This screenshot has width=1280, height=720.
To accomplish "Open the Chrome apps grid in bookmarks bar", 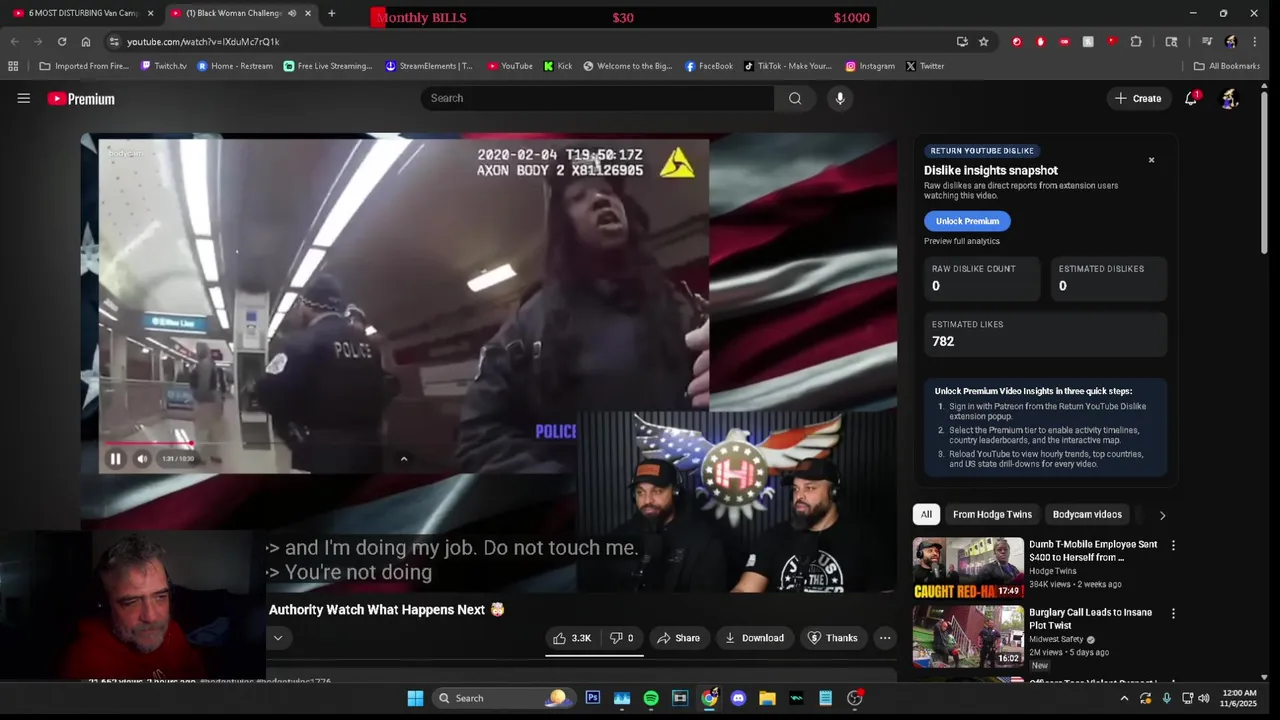I will (x=13, y=66).
